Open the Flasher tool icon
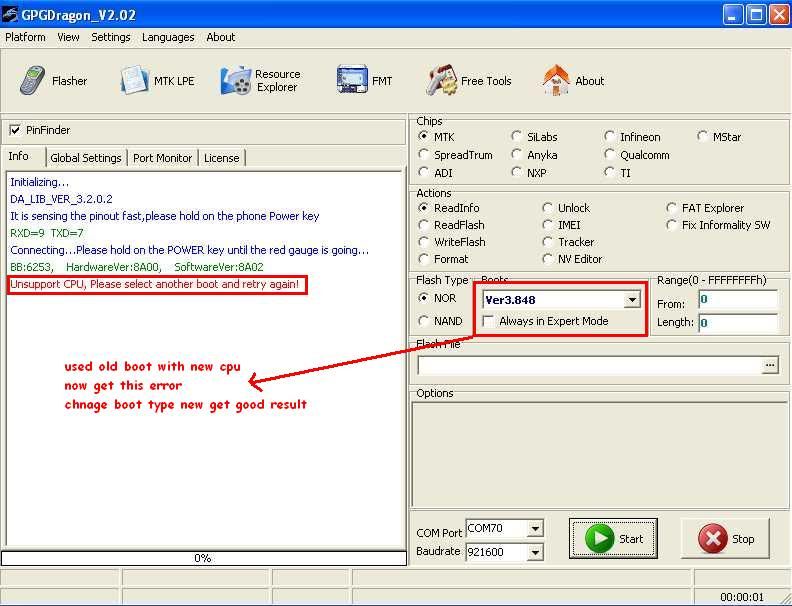792x606 pixels. 32,81
